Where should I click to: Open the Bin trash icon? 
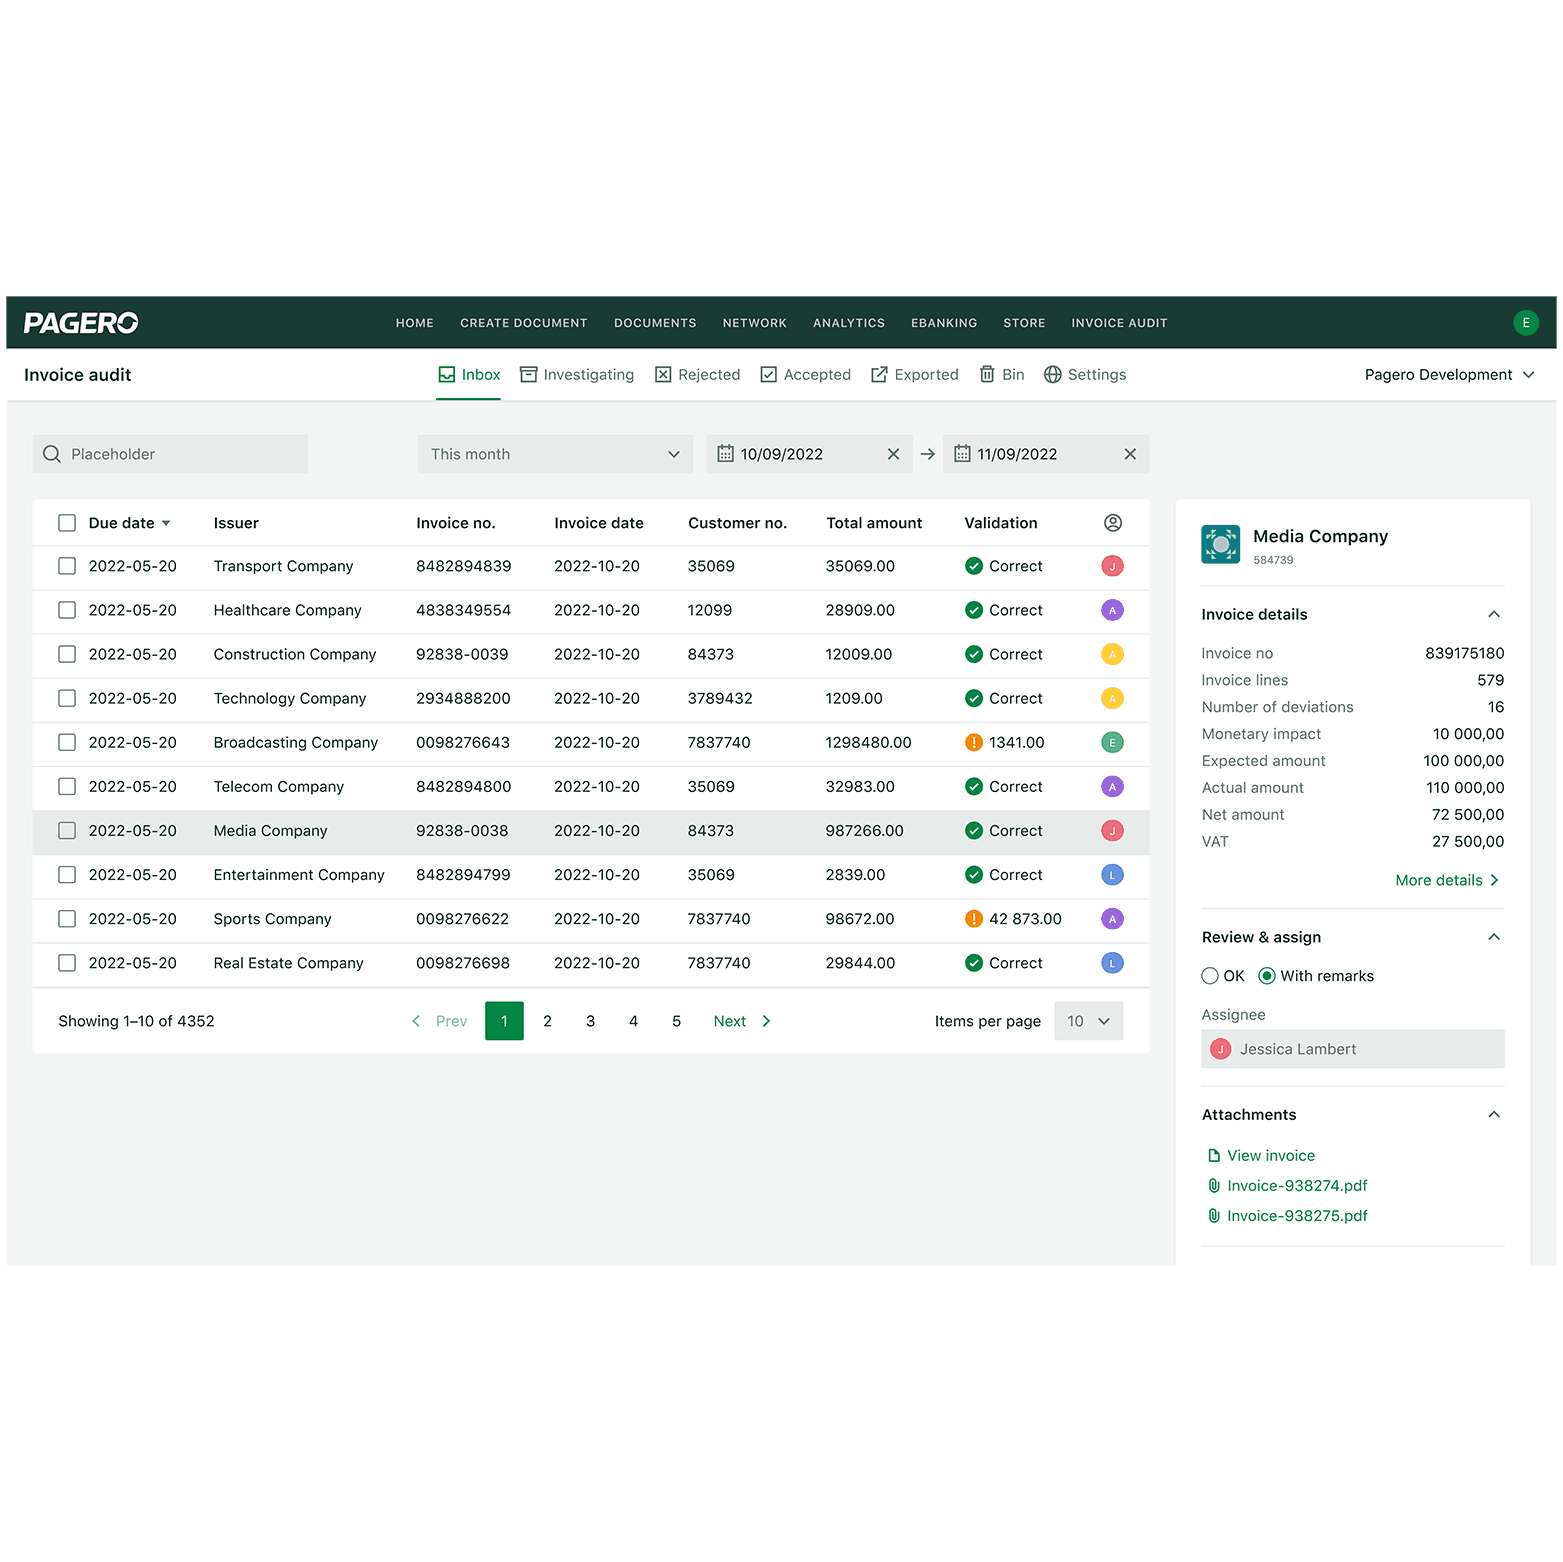(x=987, y=374)
